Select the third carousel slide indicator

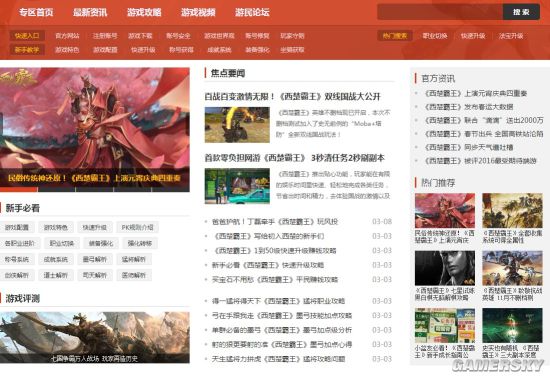pyautogui.click(x=94, y=189)
